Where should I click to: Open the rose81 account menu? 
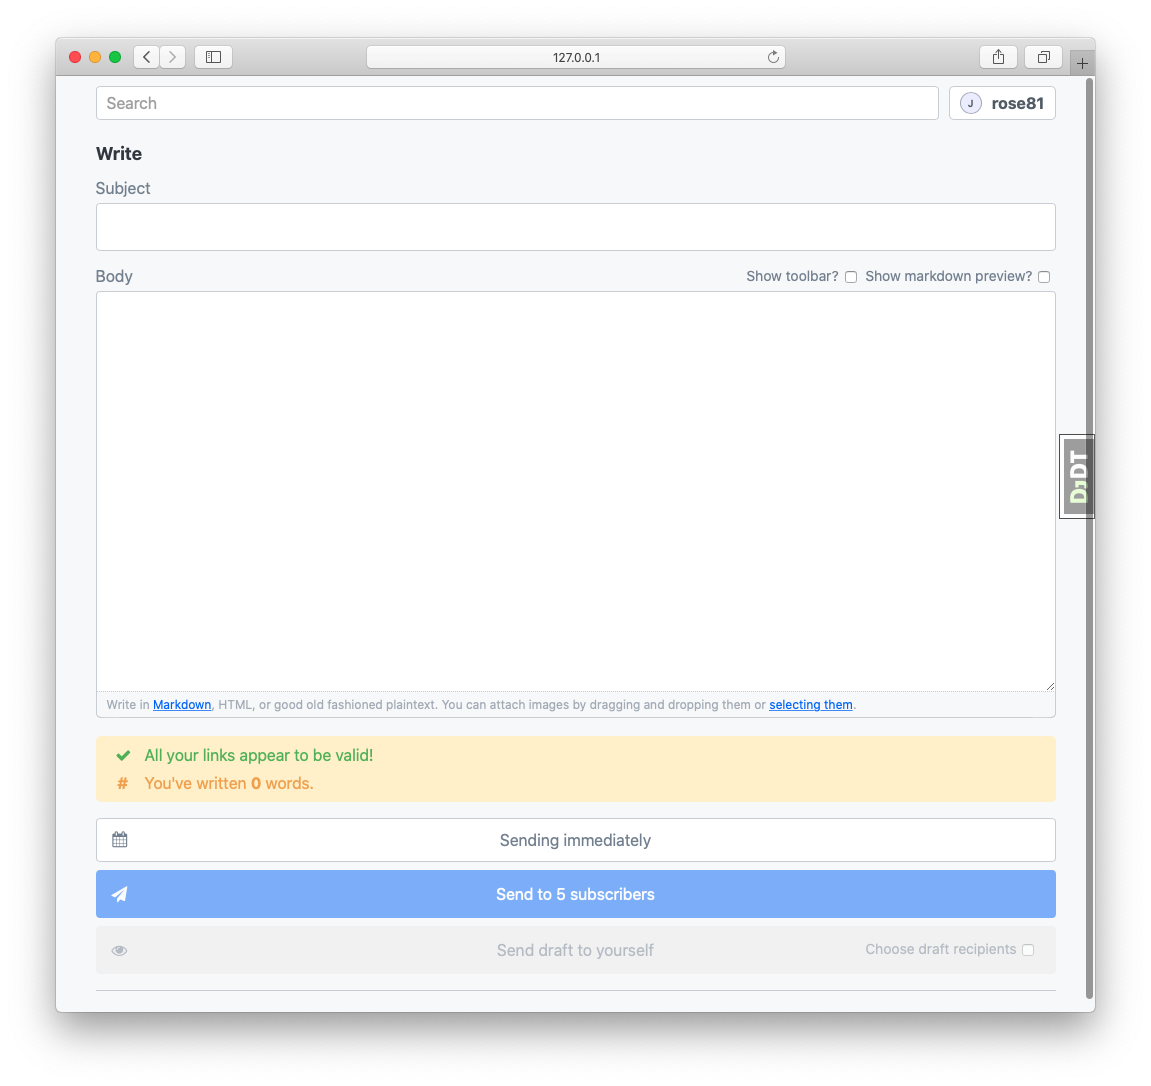1002,103
